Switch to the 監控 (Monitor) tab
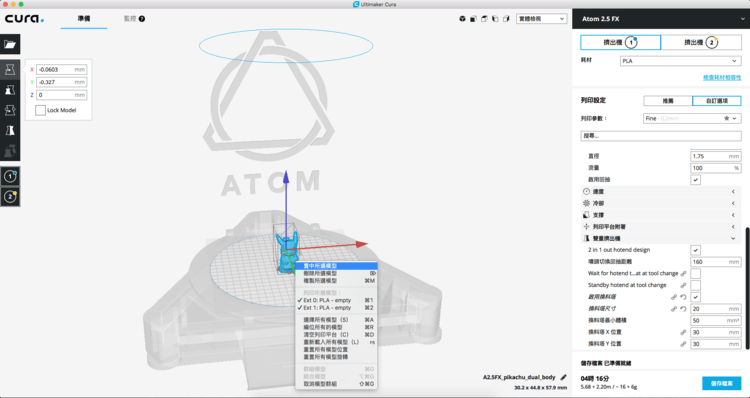Viewport: 750px width, 398px height. pos(134,19)
